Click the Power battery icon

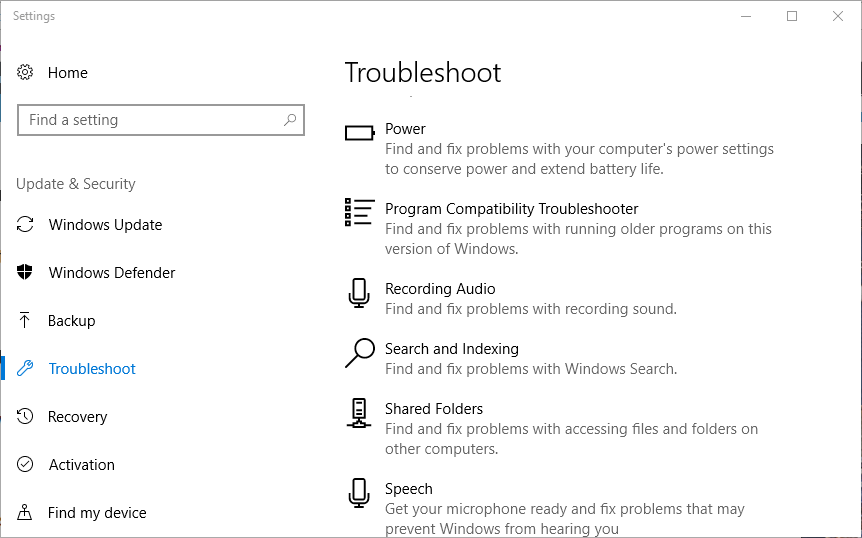click(360, 132)
